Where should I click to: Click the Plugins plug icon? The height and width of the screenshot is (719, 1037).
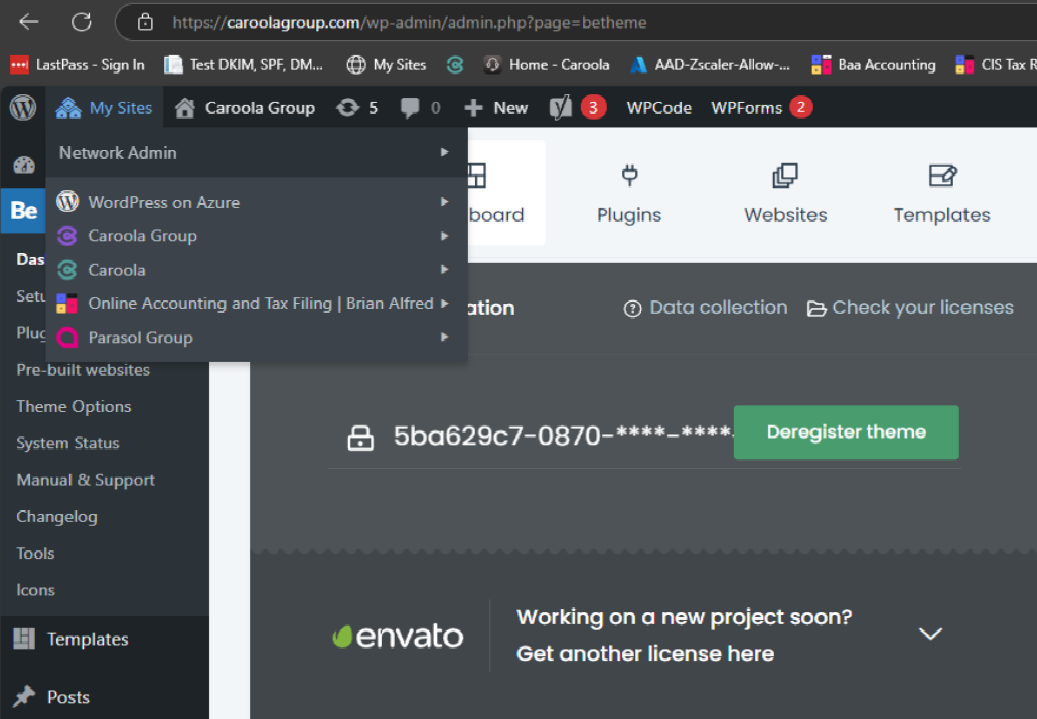click(x=629, y=177)
